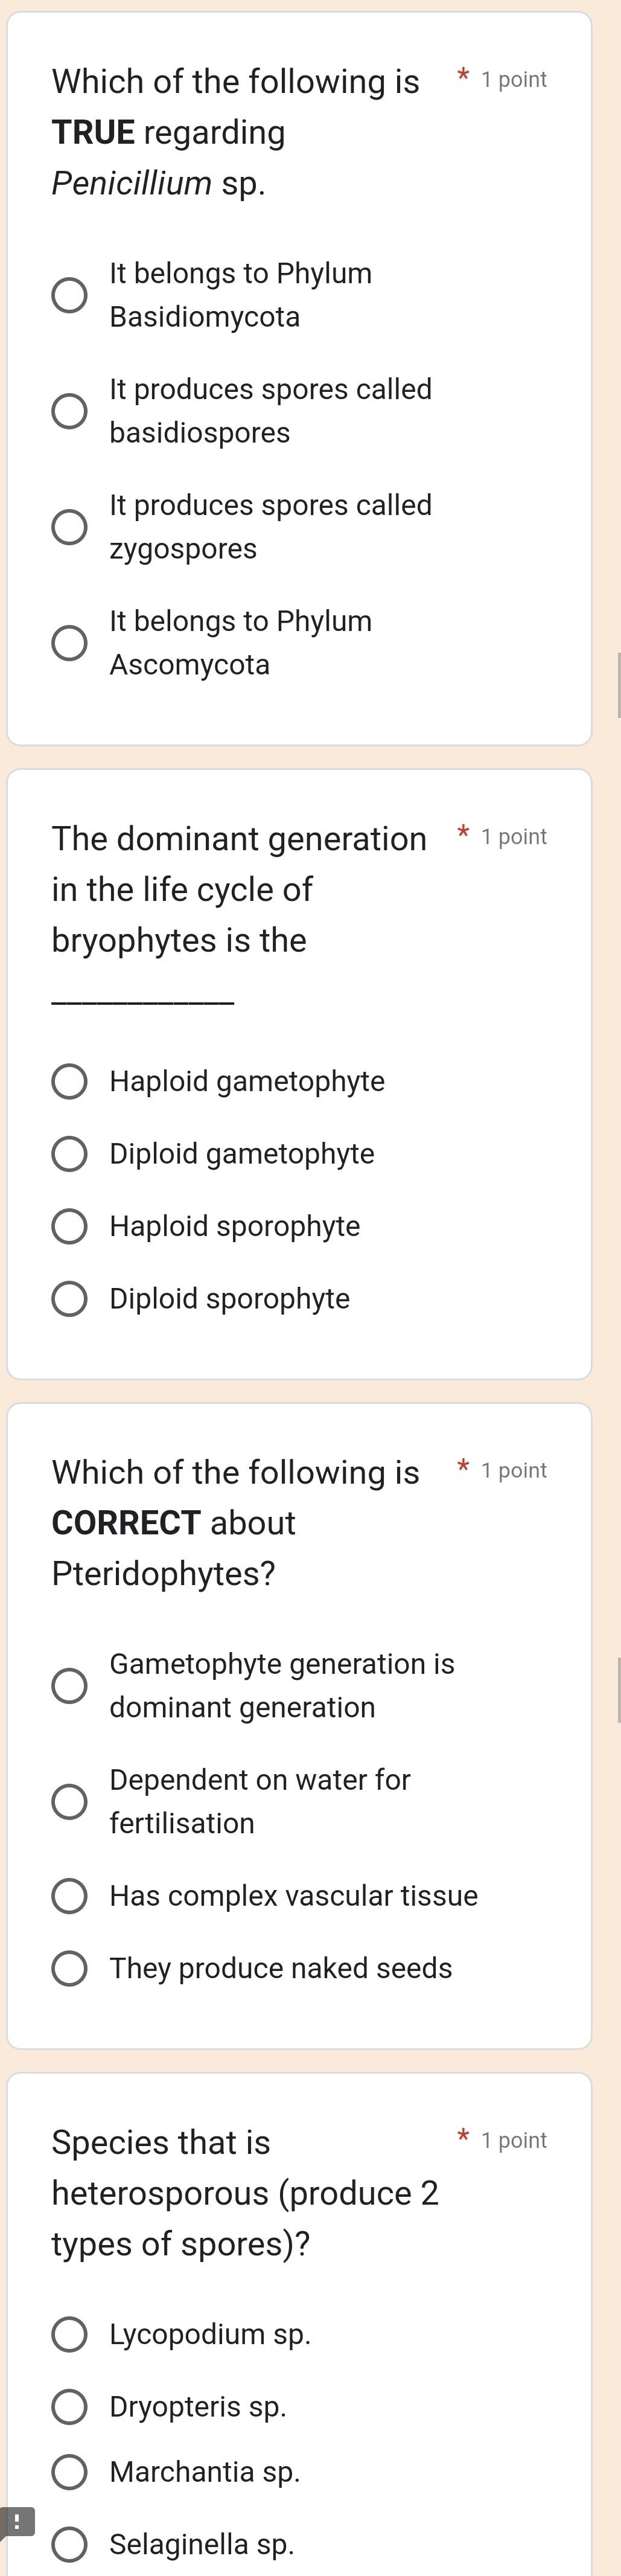Select 'It belongs to Phylum Basidiomycota'
This screenshot has width=621, height=2576.
point(69,295)
